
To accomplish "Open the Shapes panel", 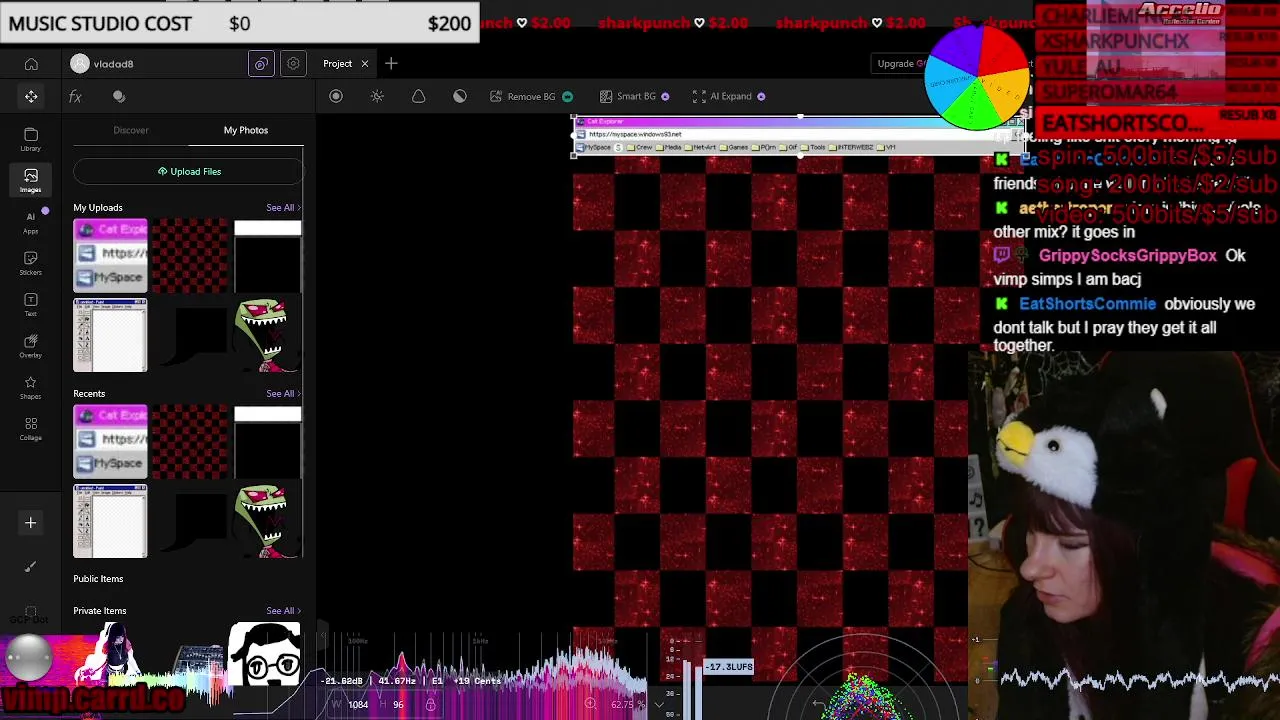I will pyautogui.click(x=31, y=387).
